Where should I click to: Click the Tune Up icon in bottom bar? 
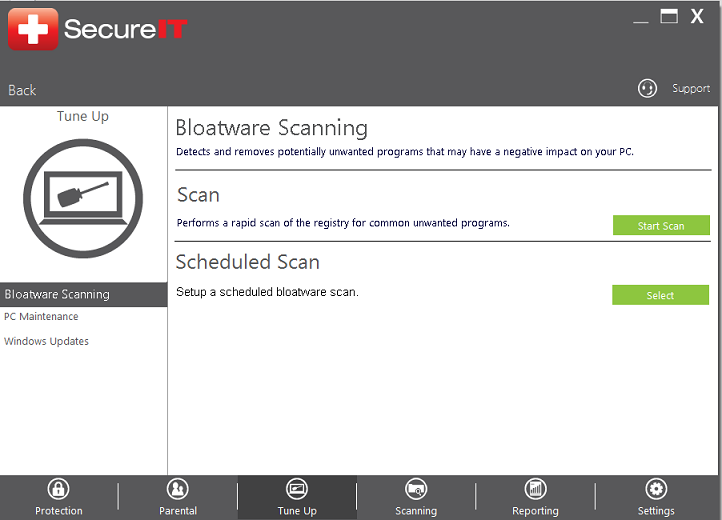[x=297, y=489]
